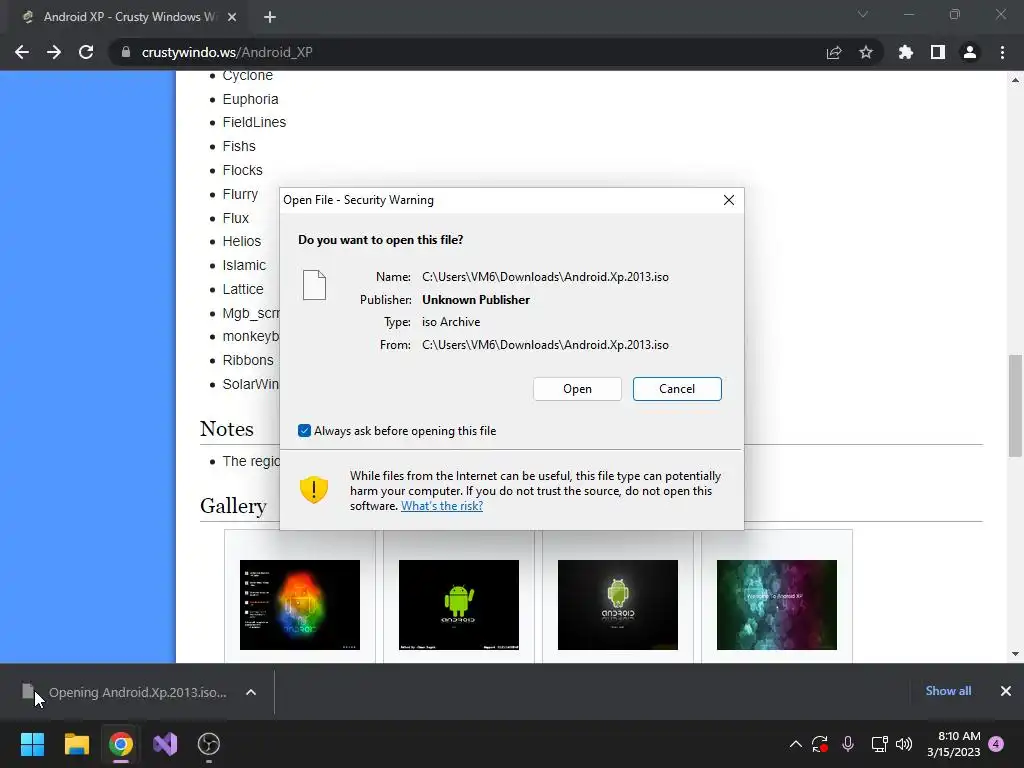This screenshot has height=768, width=1024.
Task: Click the Fishs list item
Action: [239, 146]
